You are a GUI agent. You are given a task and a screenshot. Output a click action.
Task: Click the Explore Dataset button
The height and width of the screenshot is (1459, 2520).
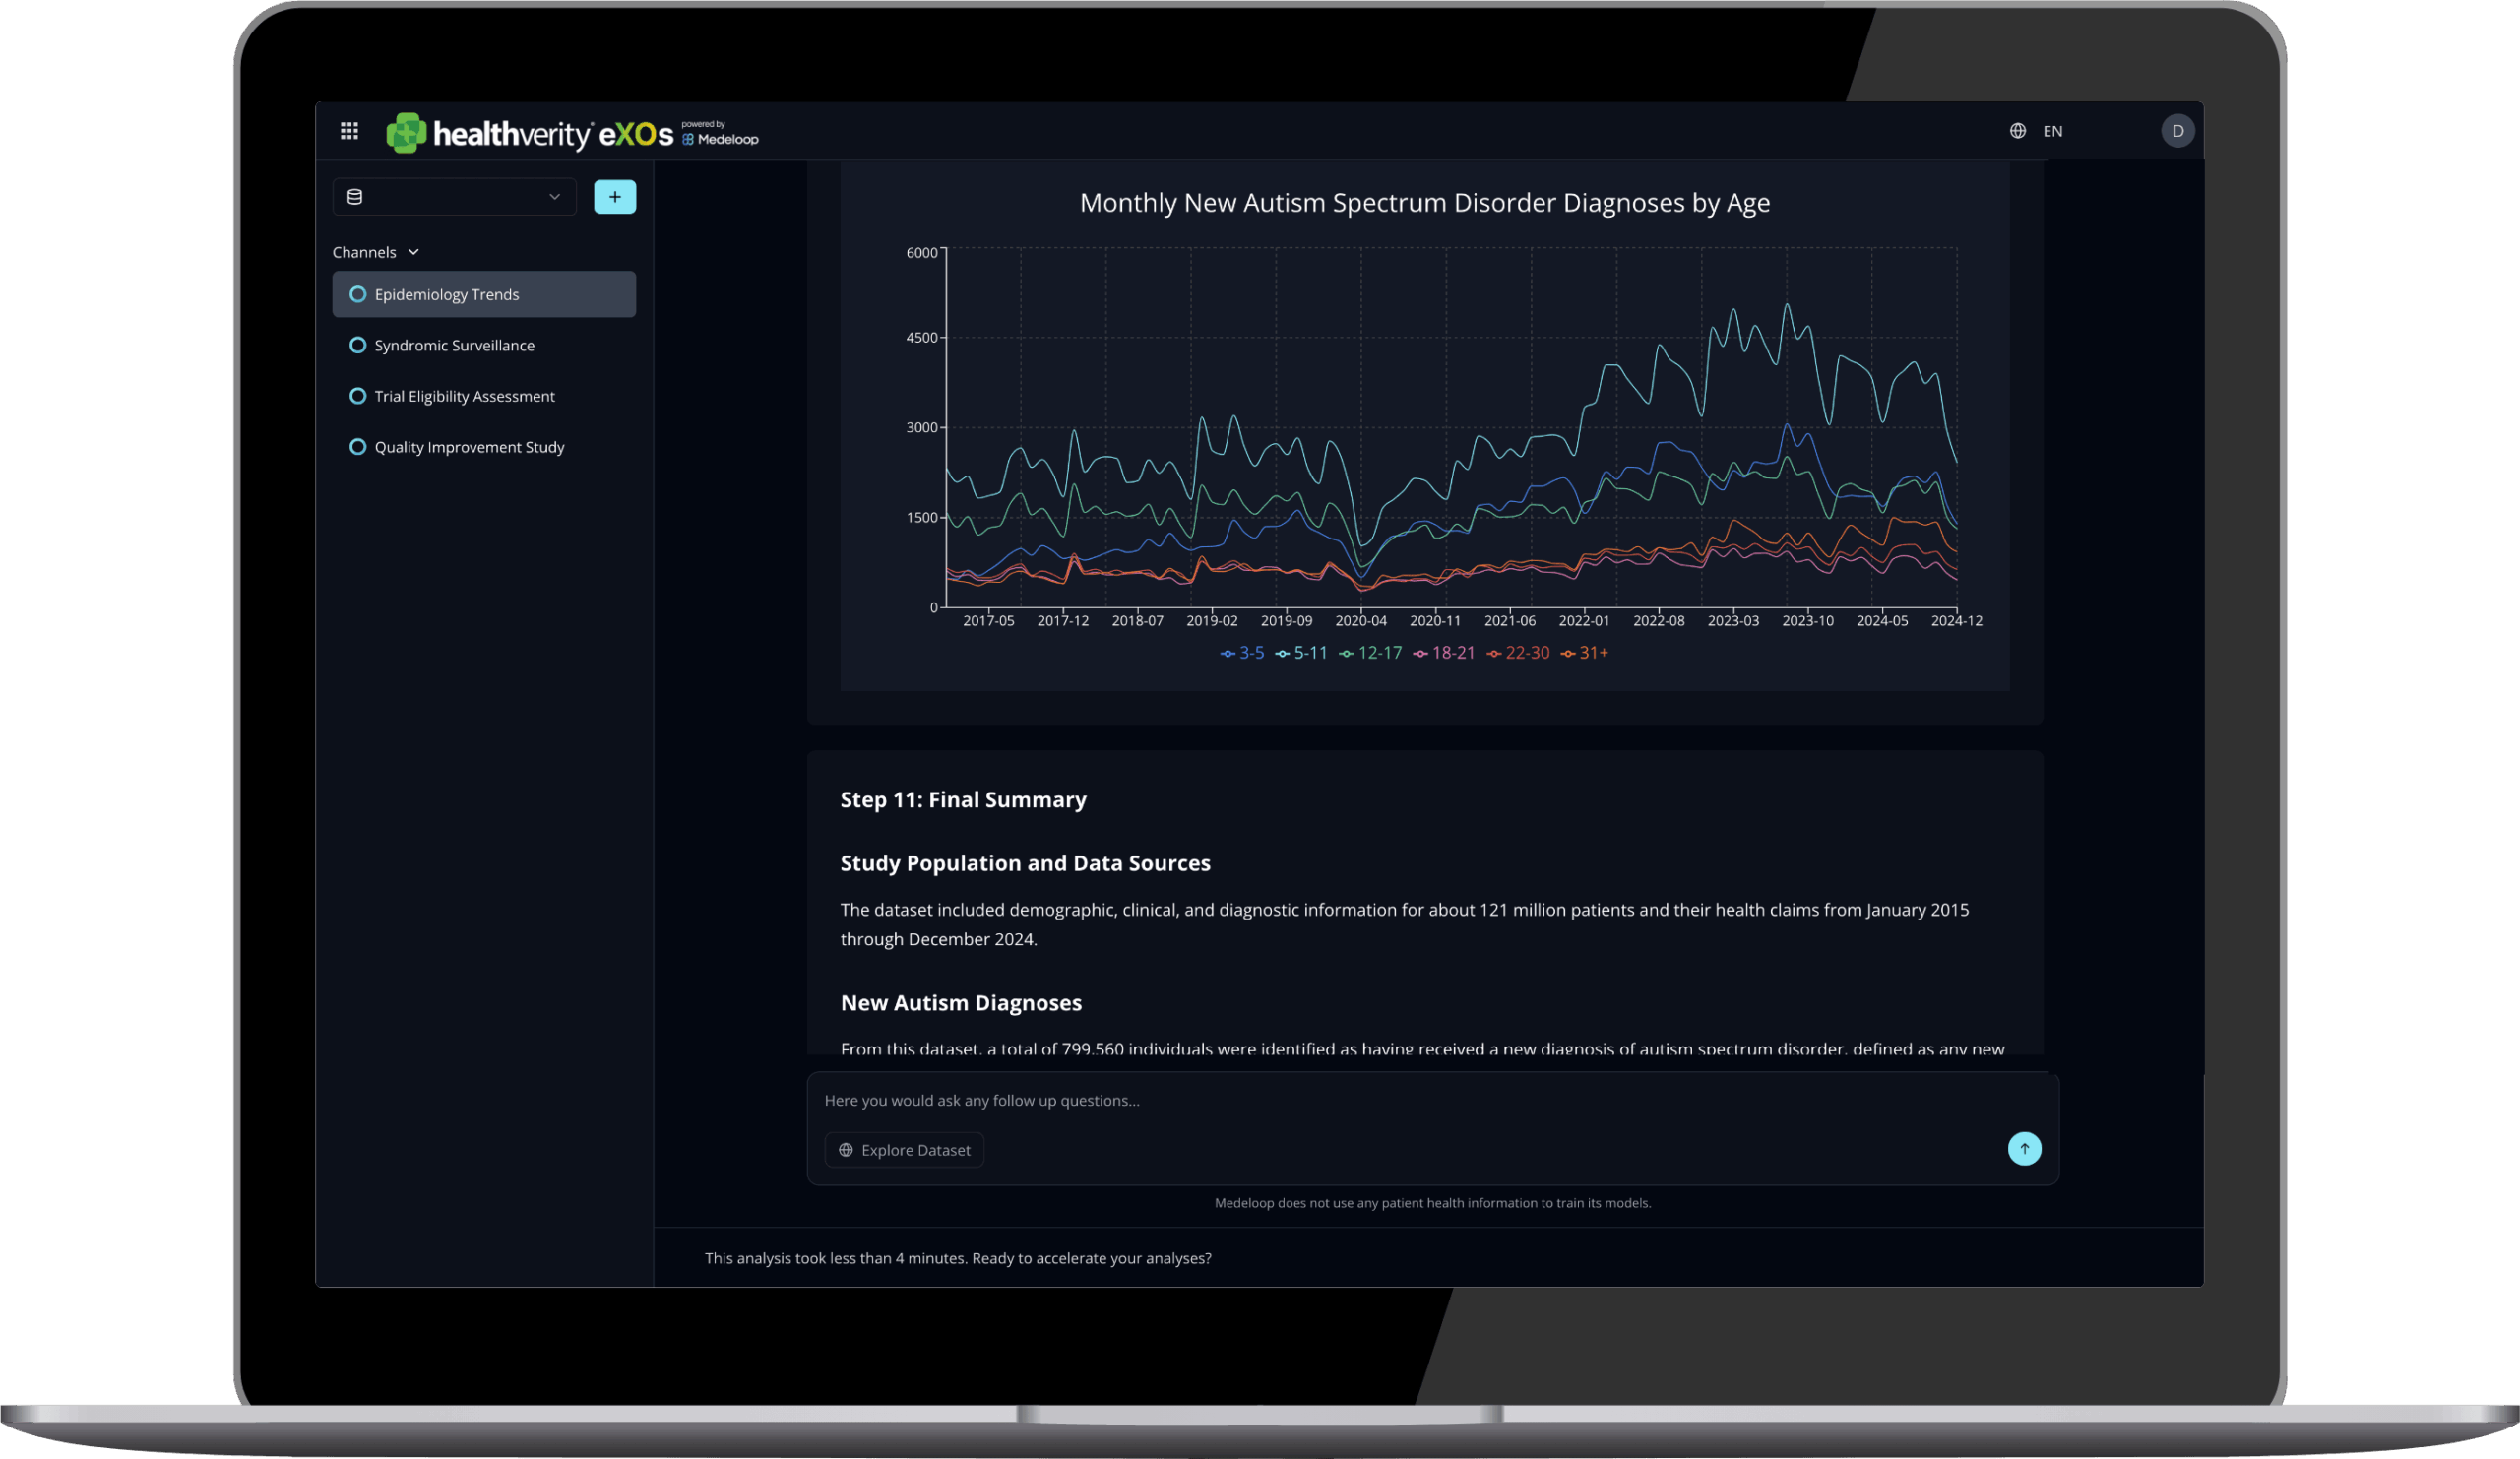pos(904,1150)
